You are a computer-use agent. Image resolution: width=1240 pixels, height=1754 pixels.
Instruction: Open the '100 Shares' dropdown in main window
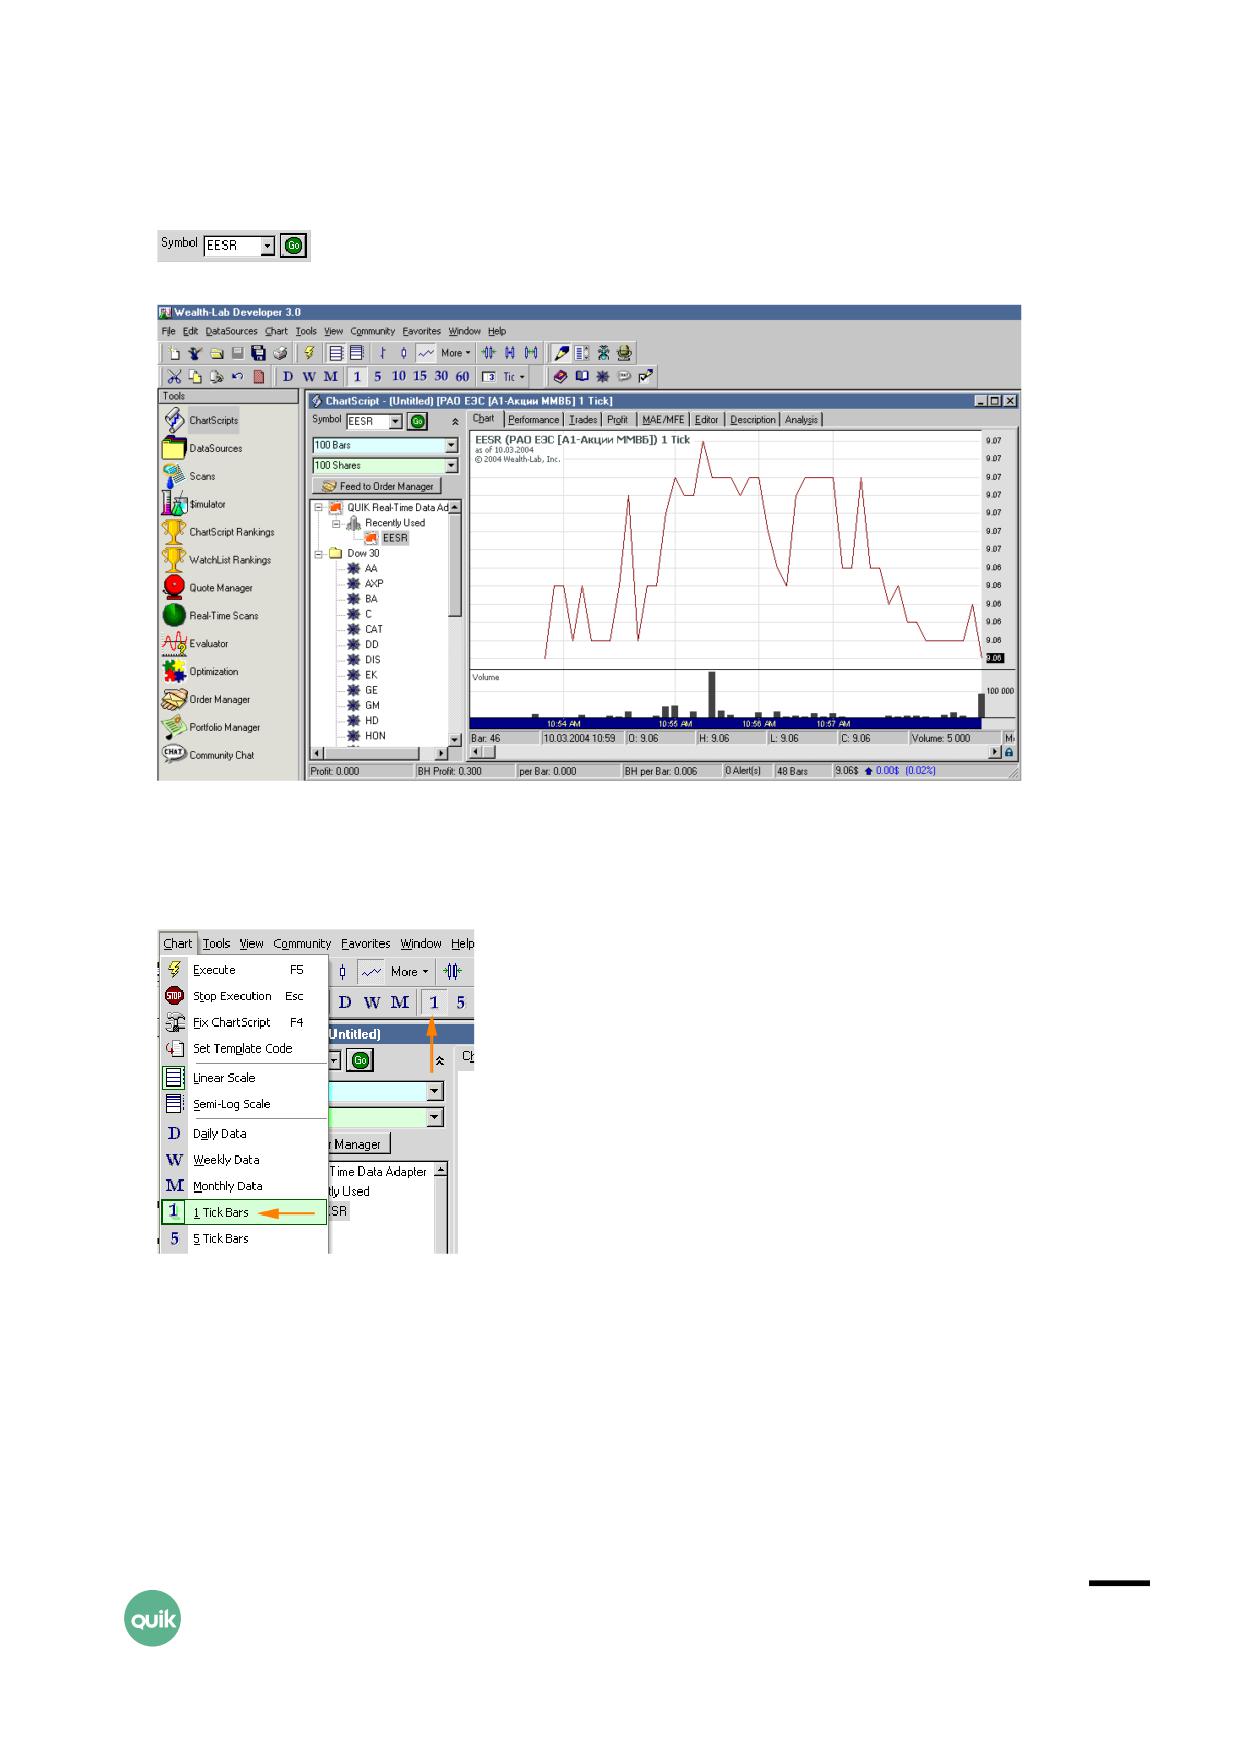coord(451,465)
